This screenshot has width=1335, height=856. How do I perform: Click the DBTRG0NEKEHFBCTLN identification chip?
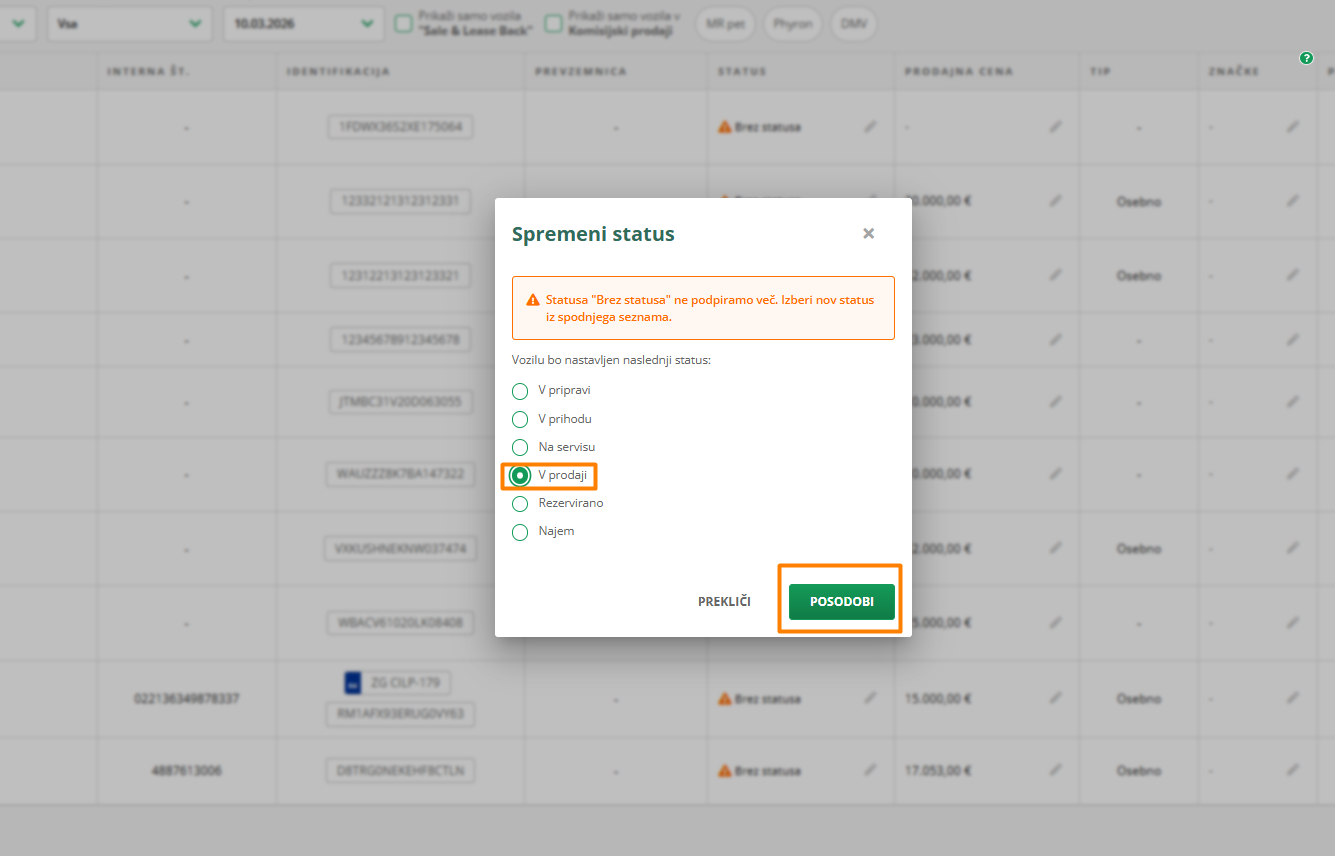coord(399,771)
